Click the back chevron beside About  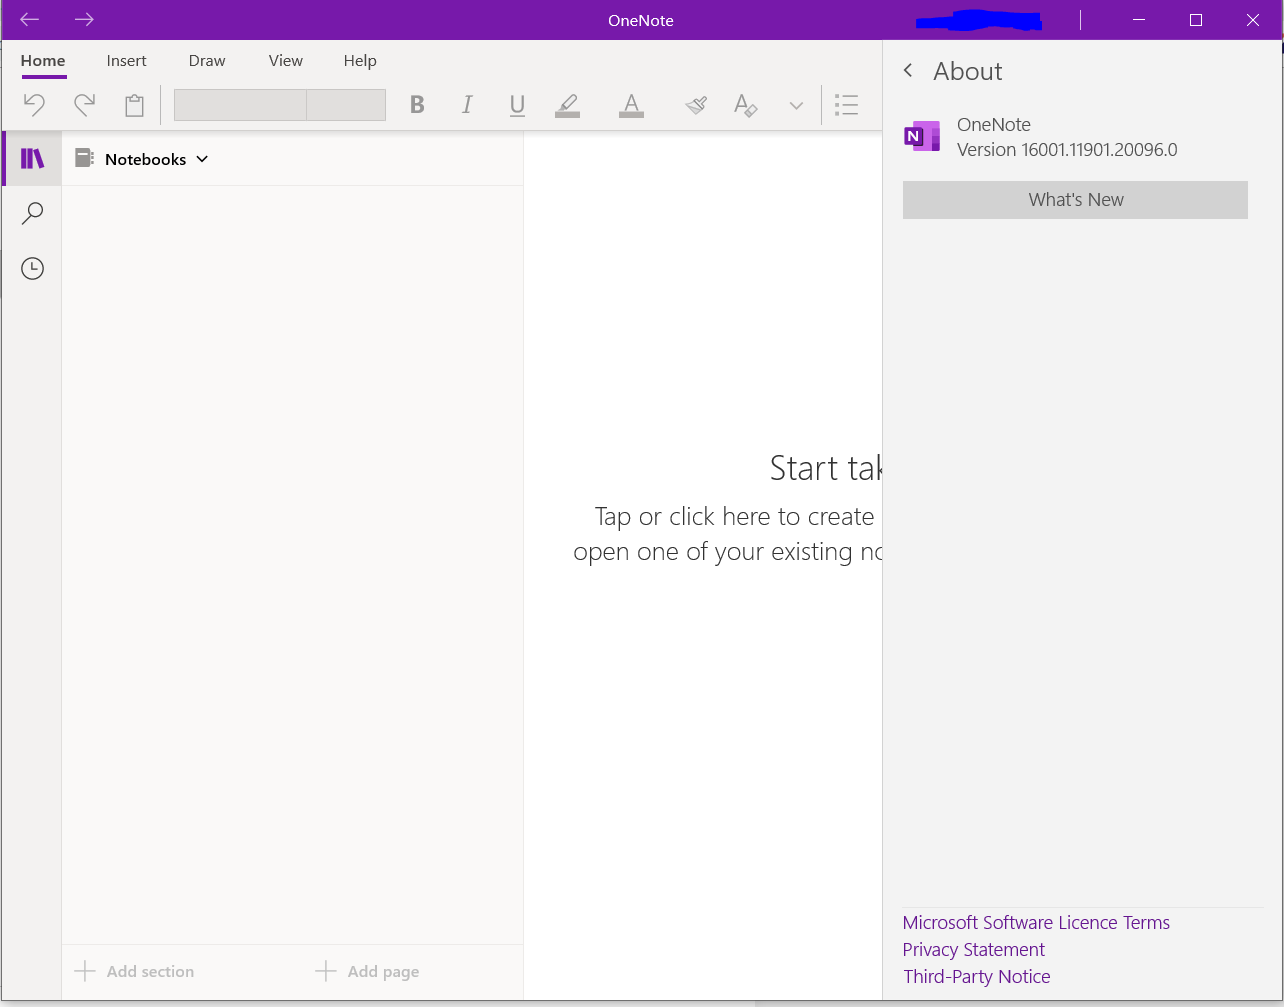[x=908, y=70]
